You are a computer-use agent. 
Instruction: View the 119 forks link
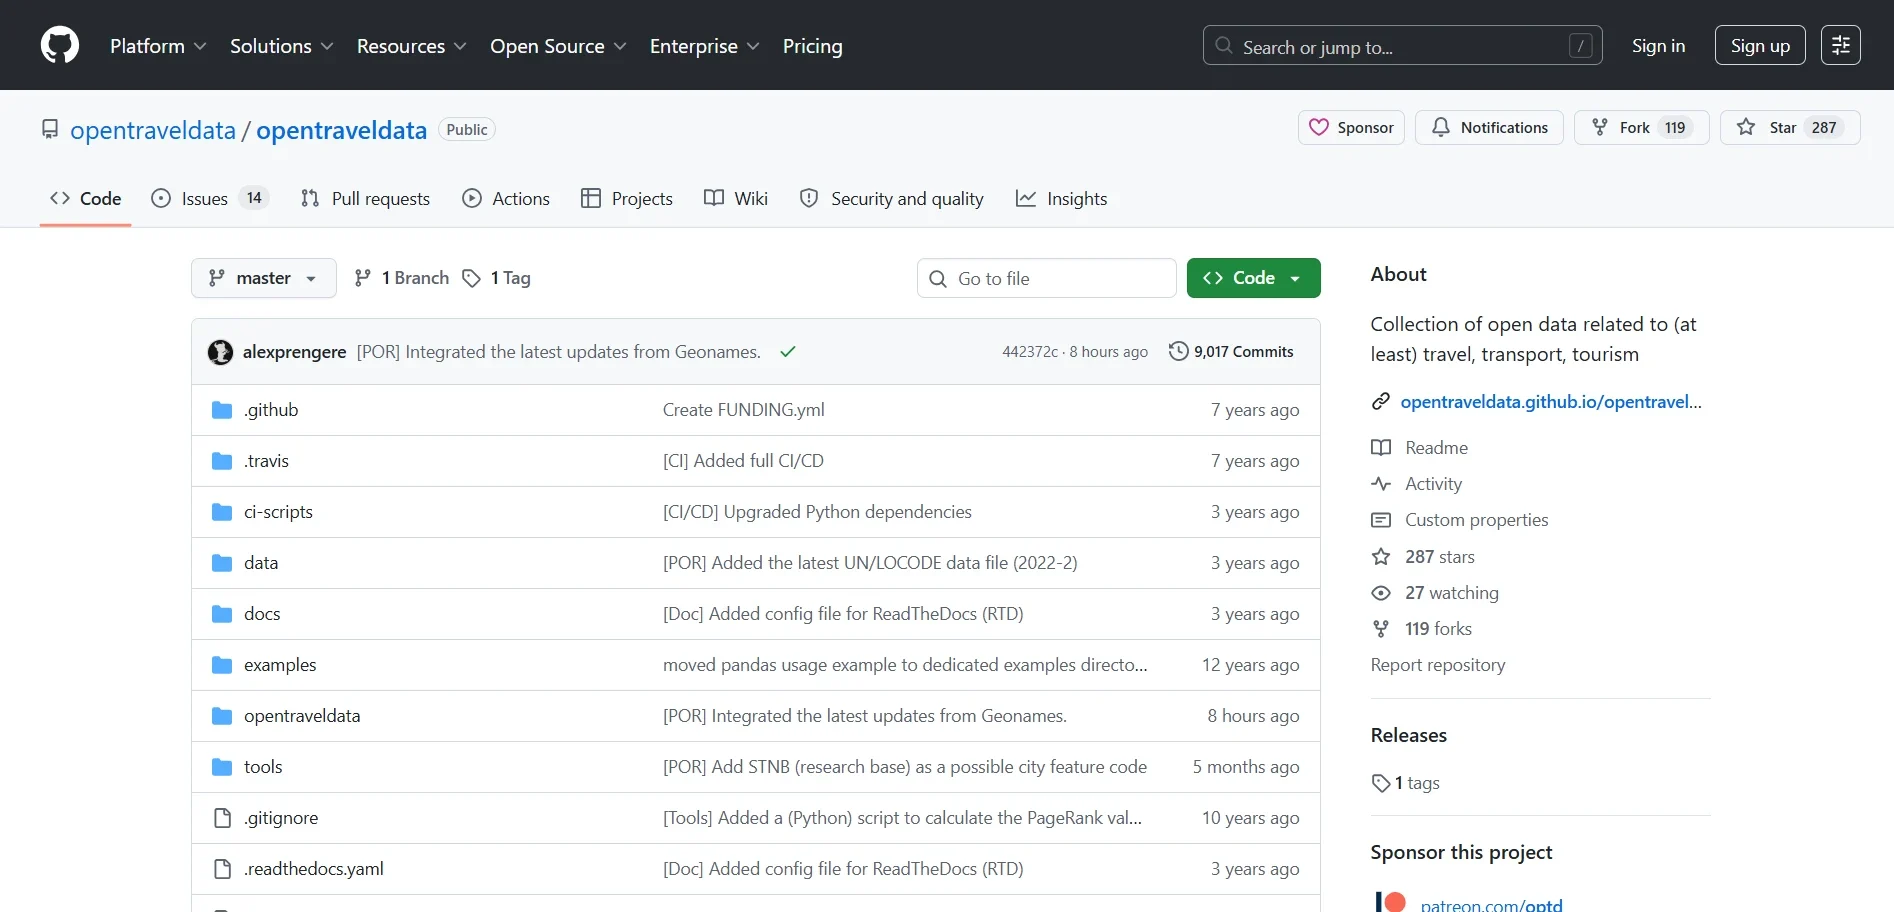click(x=1422, y=629)
